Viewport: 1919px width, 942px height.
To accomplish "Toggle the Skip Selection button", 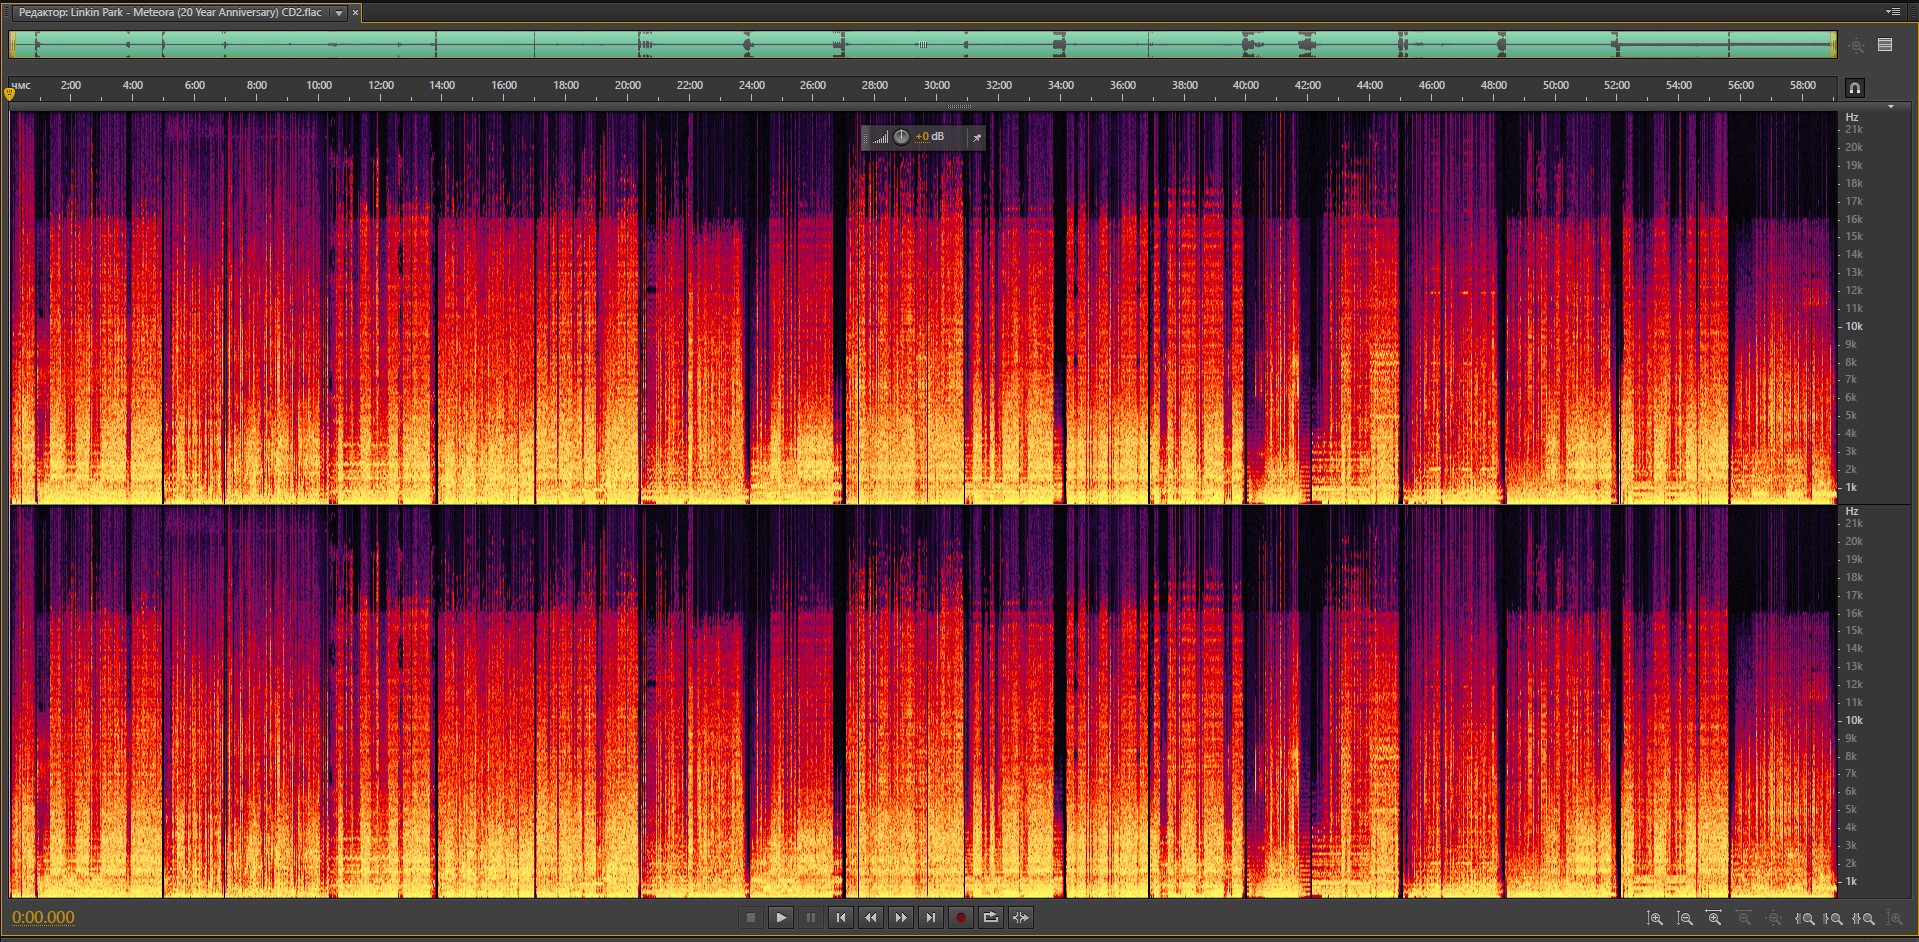I will (x=1020, y=917).
